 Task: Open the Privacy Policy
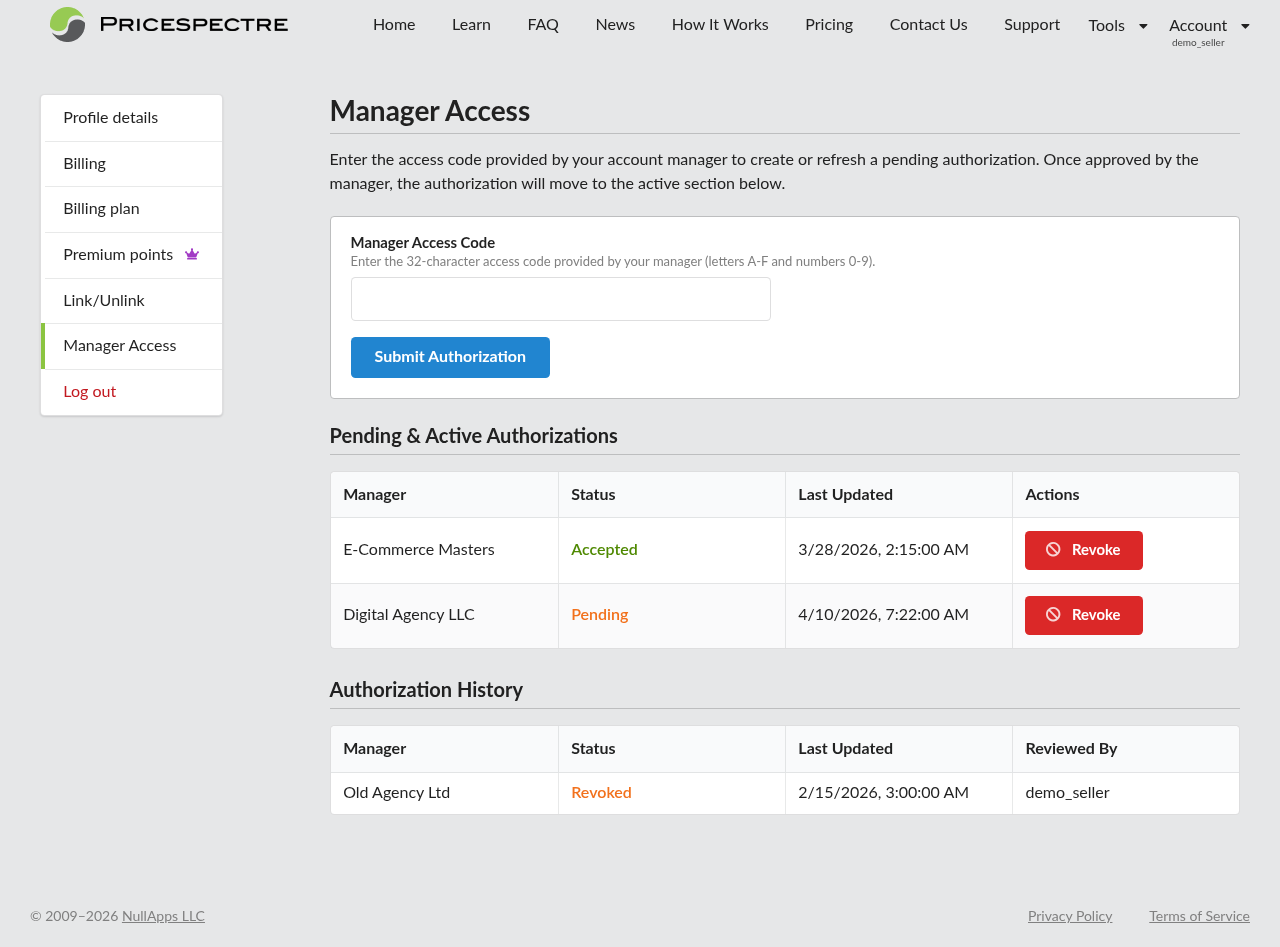(1070, 916)
